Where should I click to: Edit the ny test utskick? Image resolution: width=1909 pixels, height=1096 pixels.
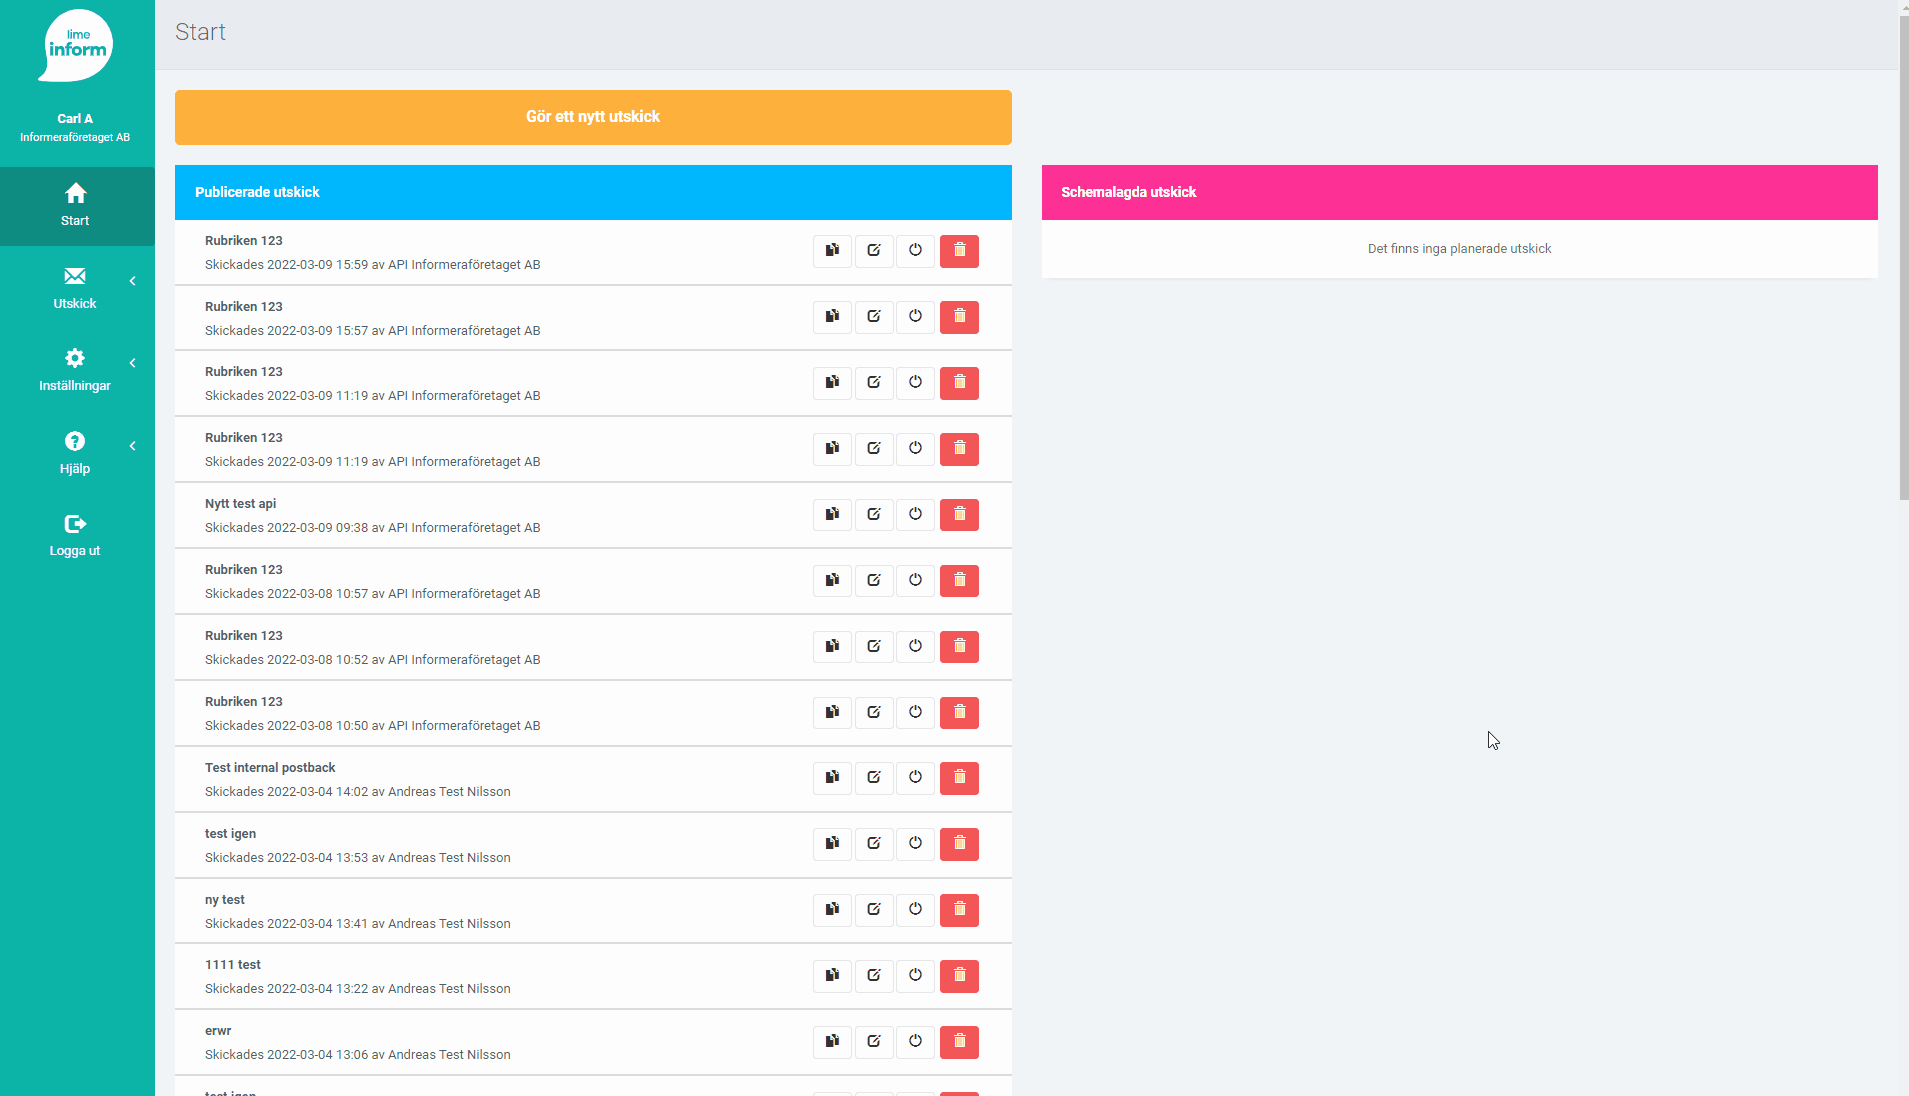coord(874,910)
